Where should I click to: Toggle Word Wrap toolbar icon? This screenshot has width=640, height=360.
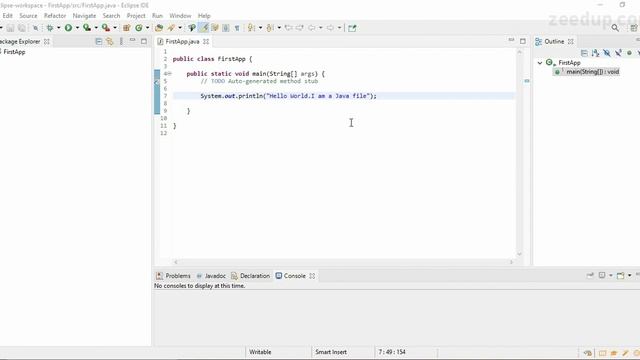[215, 28]
